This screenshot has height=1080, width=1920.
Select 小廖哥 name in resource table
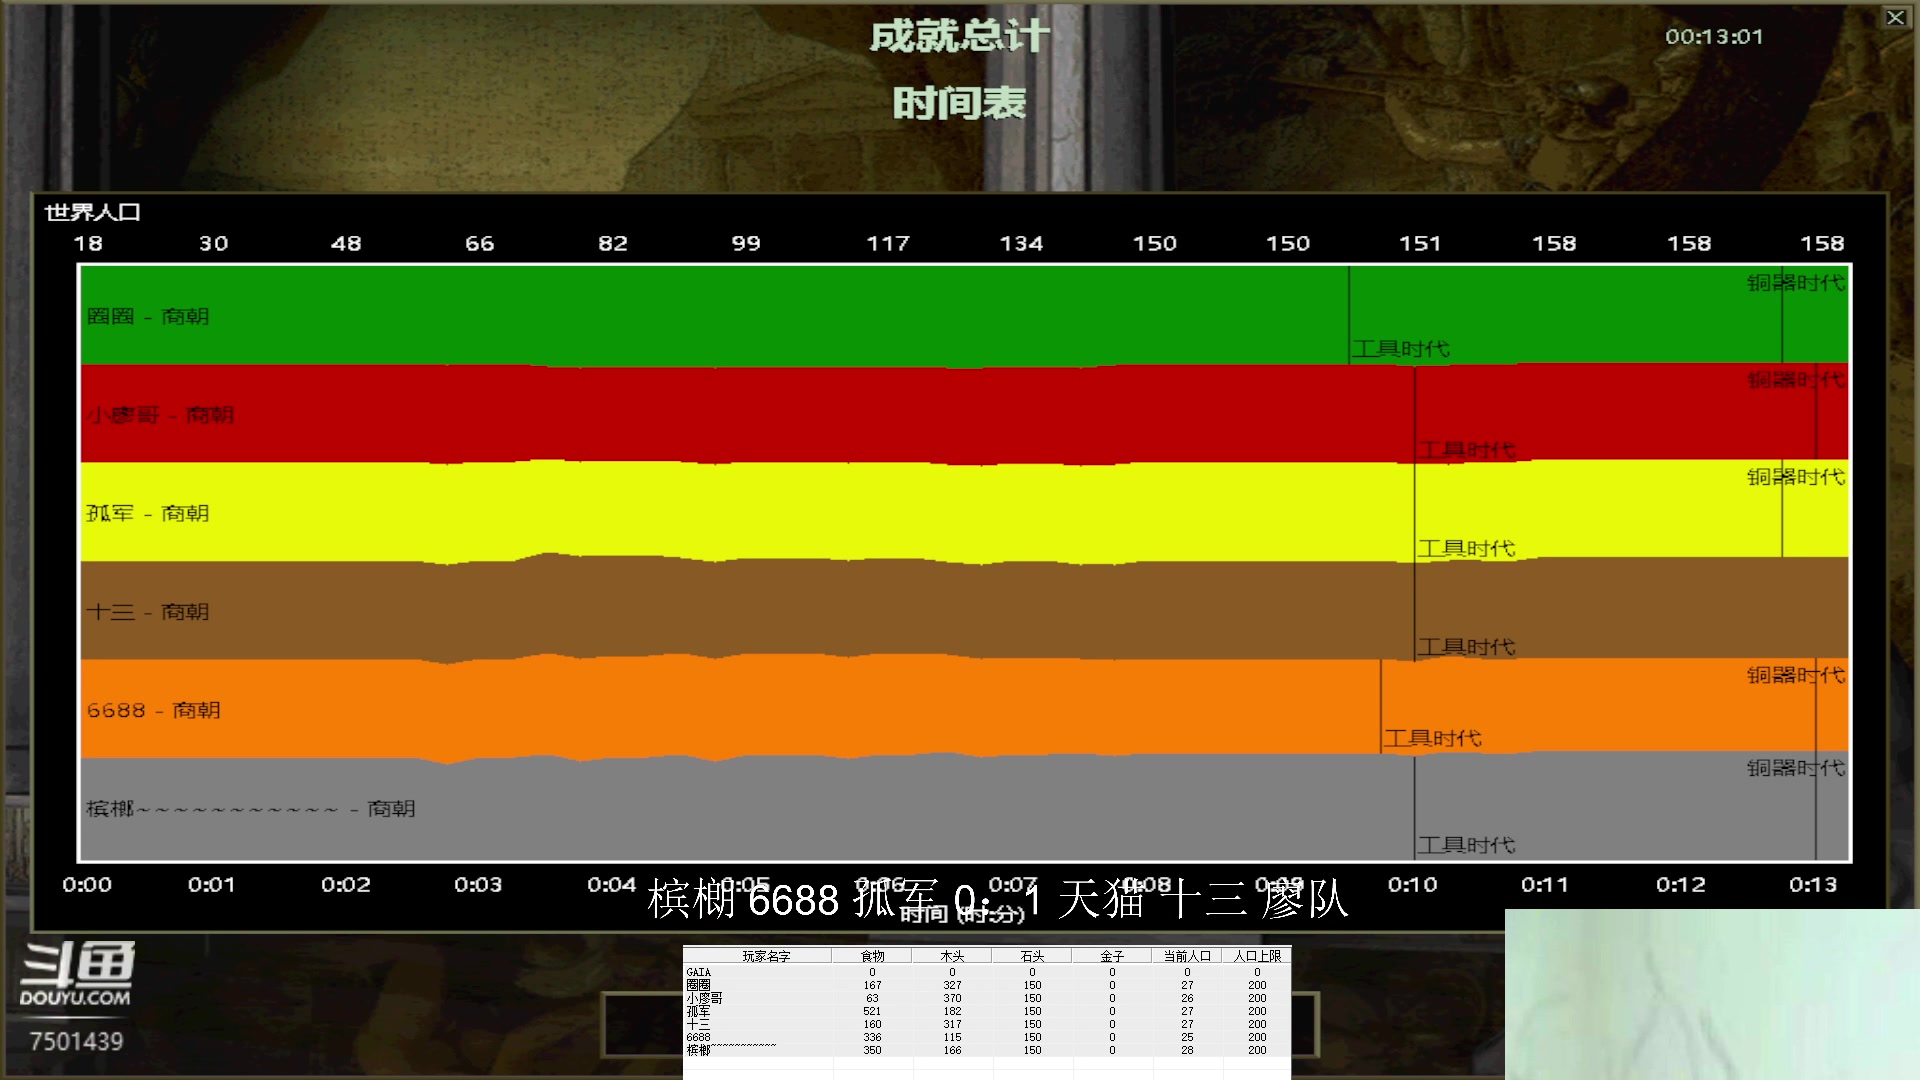coord(704,998)
